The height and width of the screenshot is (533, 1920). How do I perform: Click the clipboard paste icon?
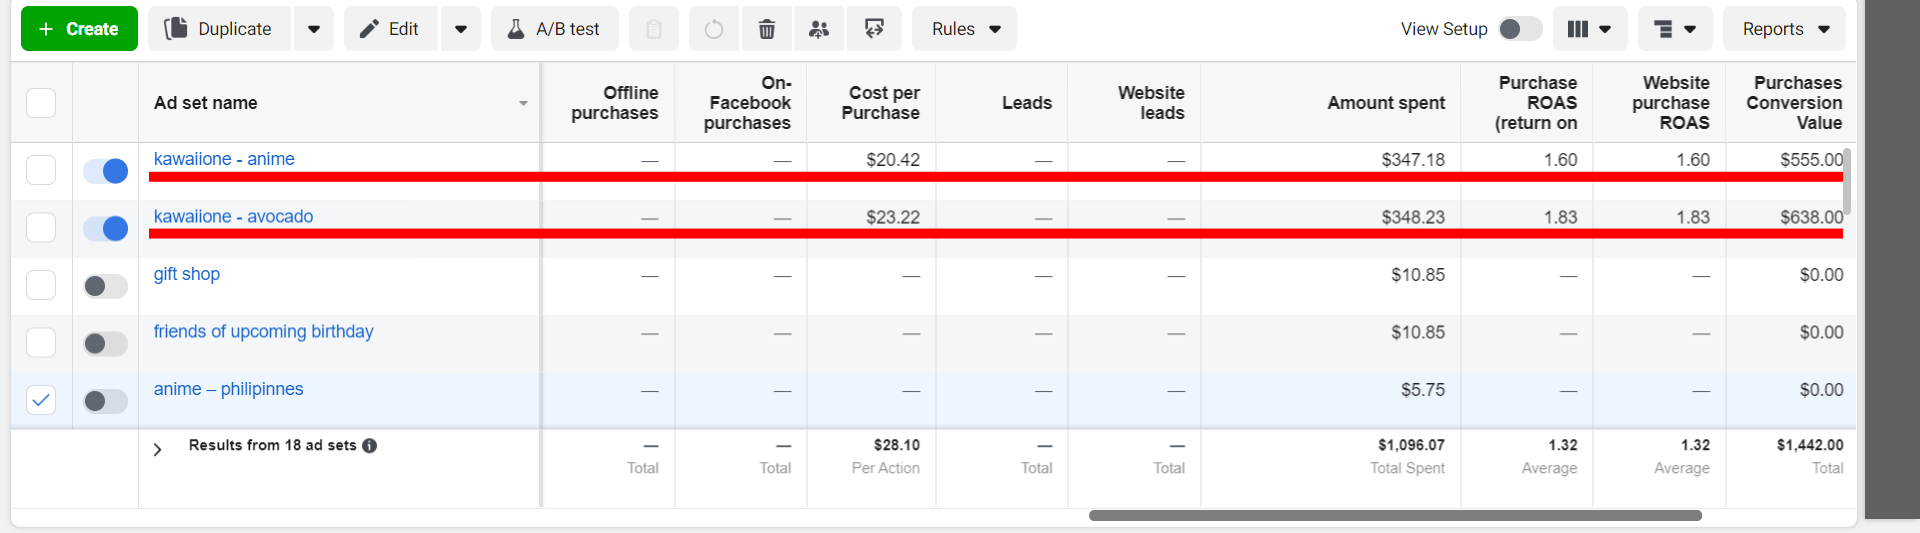pos(654,29)
